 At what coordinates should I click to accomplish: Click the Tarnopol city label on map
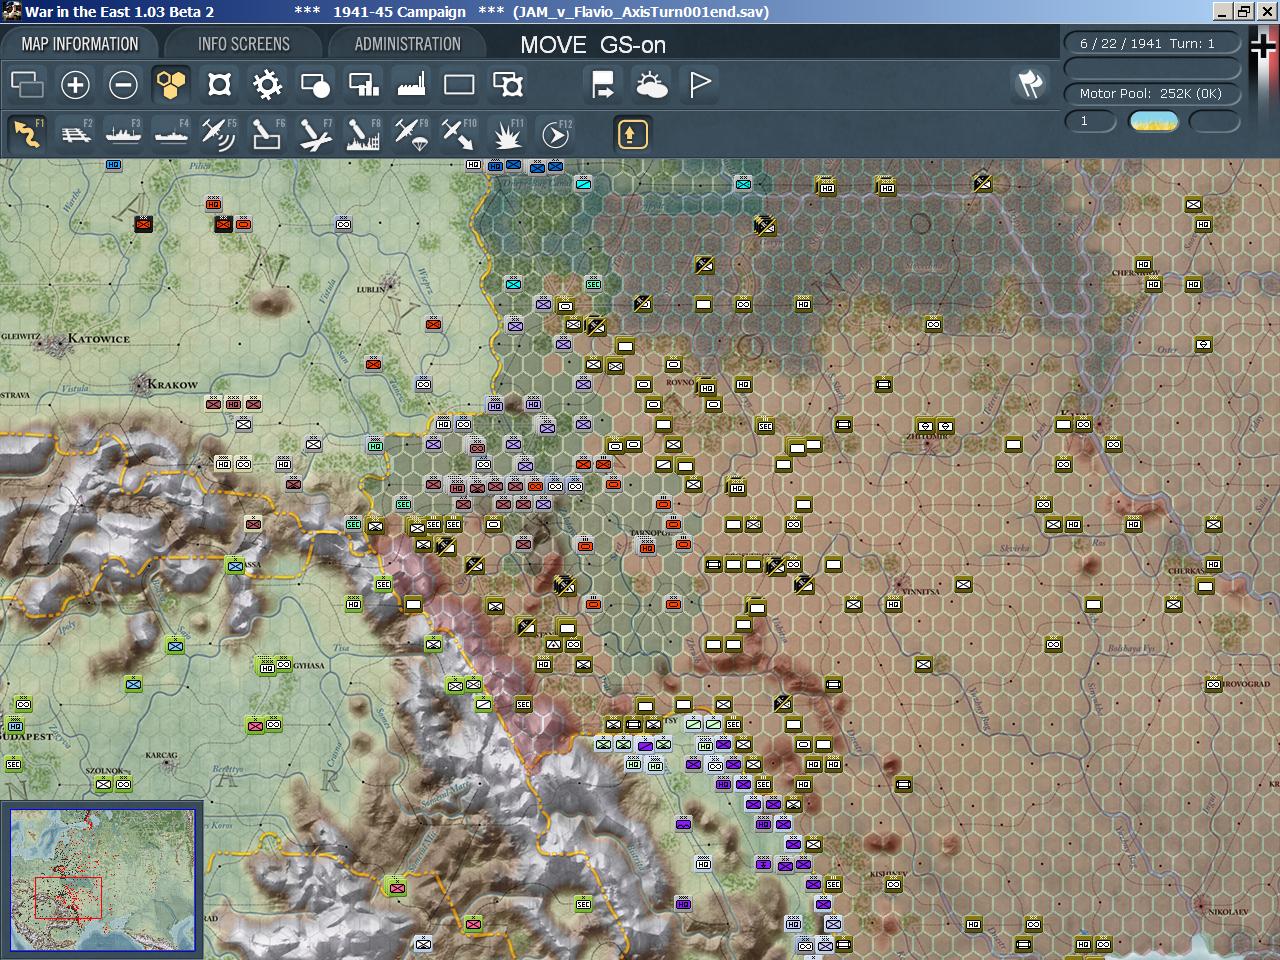pyautogui.click(x=650, y=533)
